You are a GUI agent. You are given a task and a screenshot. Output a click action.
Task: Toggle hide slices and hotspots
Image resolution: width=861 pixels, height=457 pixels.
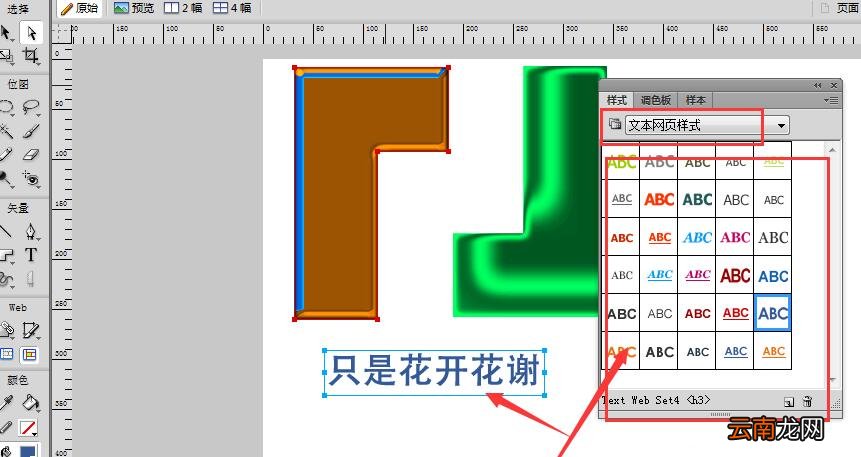coord(7,354)
